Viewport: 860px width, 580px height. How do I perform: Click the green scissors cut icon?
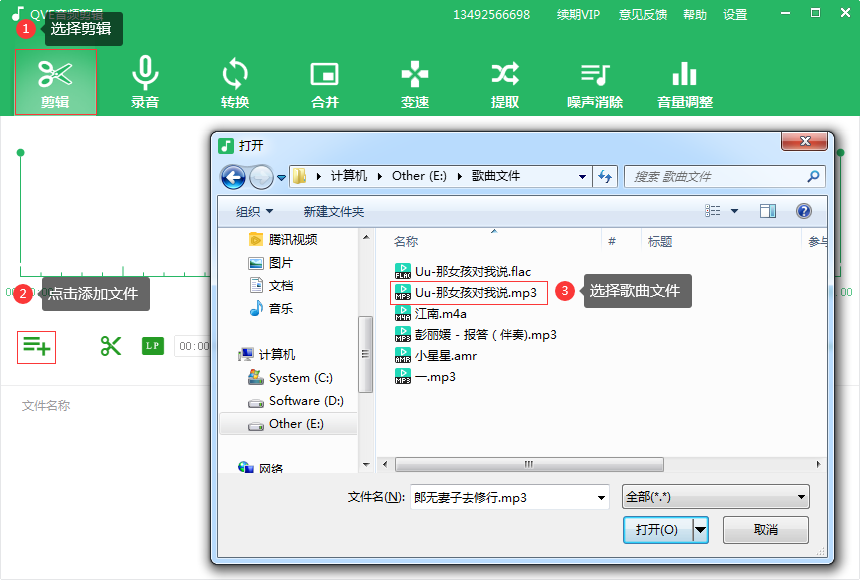tap(111, 346)
